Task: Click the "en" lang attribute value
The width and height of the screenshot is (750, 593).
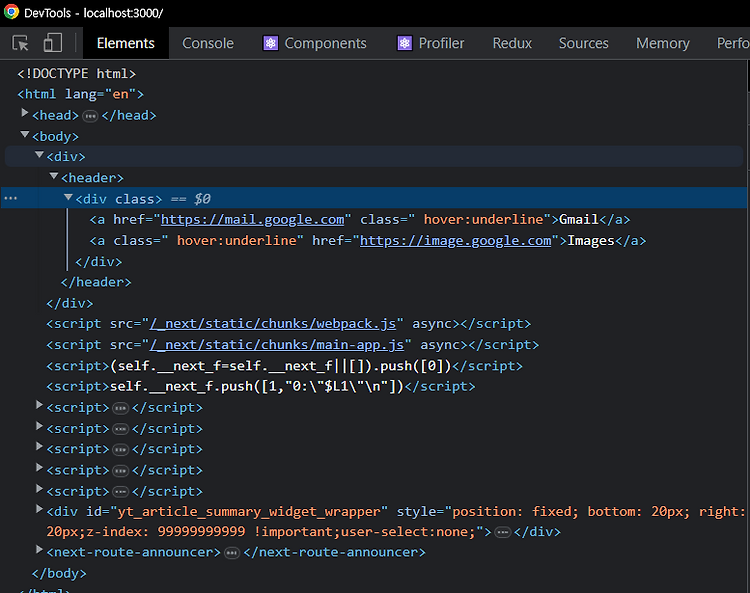Action: (121, 94)
